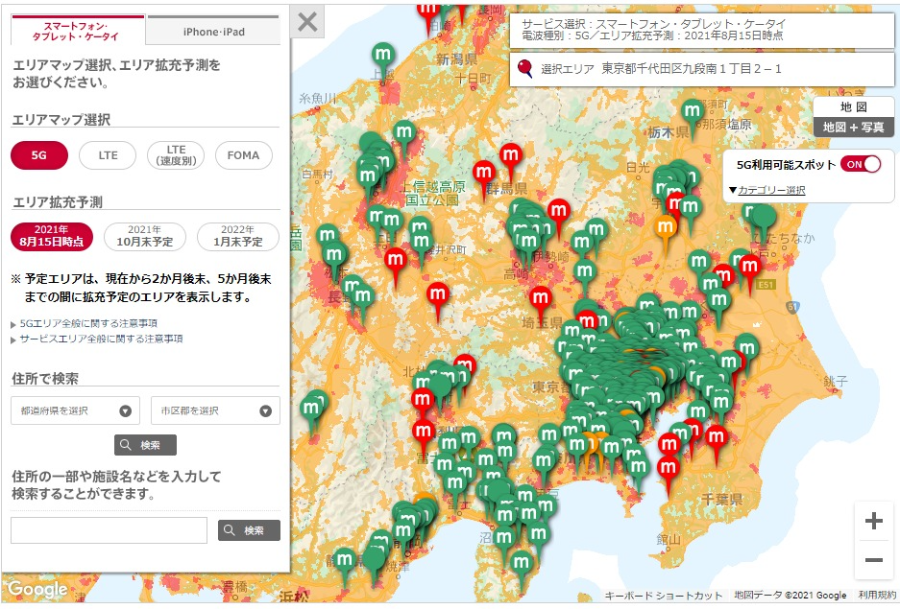Close the side panel with the X button
This screenshot has width=900, height=609.
click(x=308, y=22)
